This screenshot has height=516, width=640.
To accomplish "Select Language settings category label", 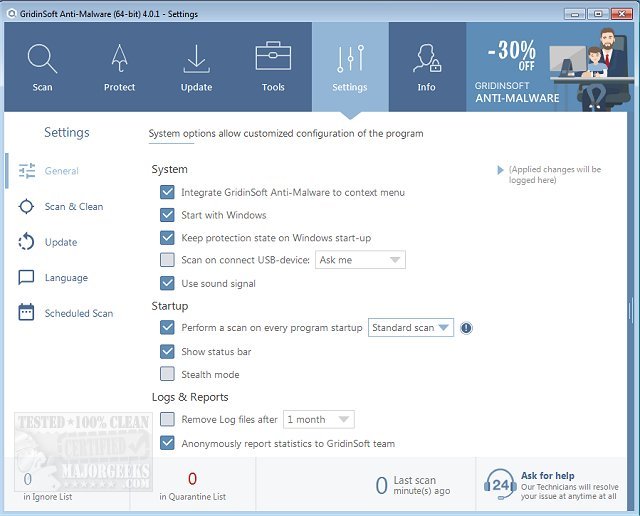I will [66, 278].
